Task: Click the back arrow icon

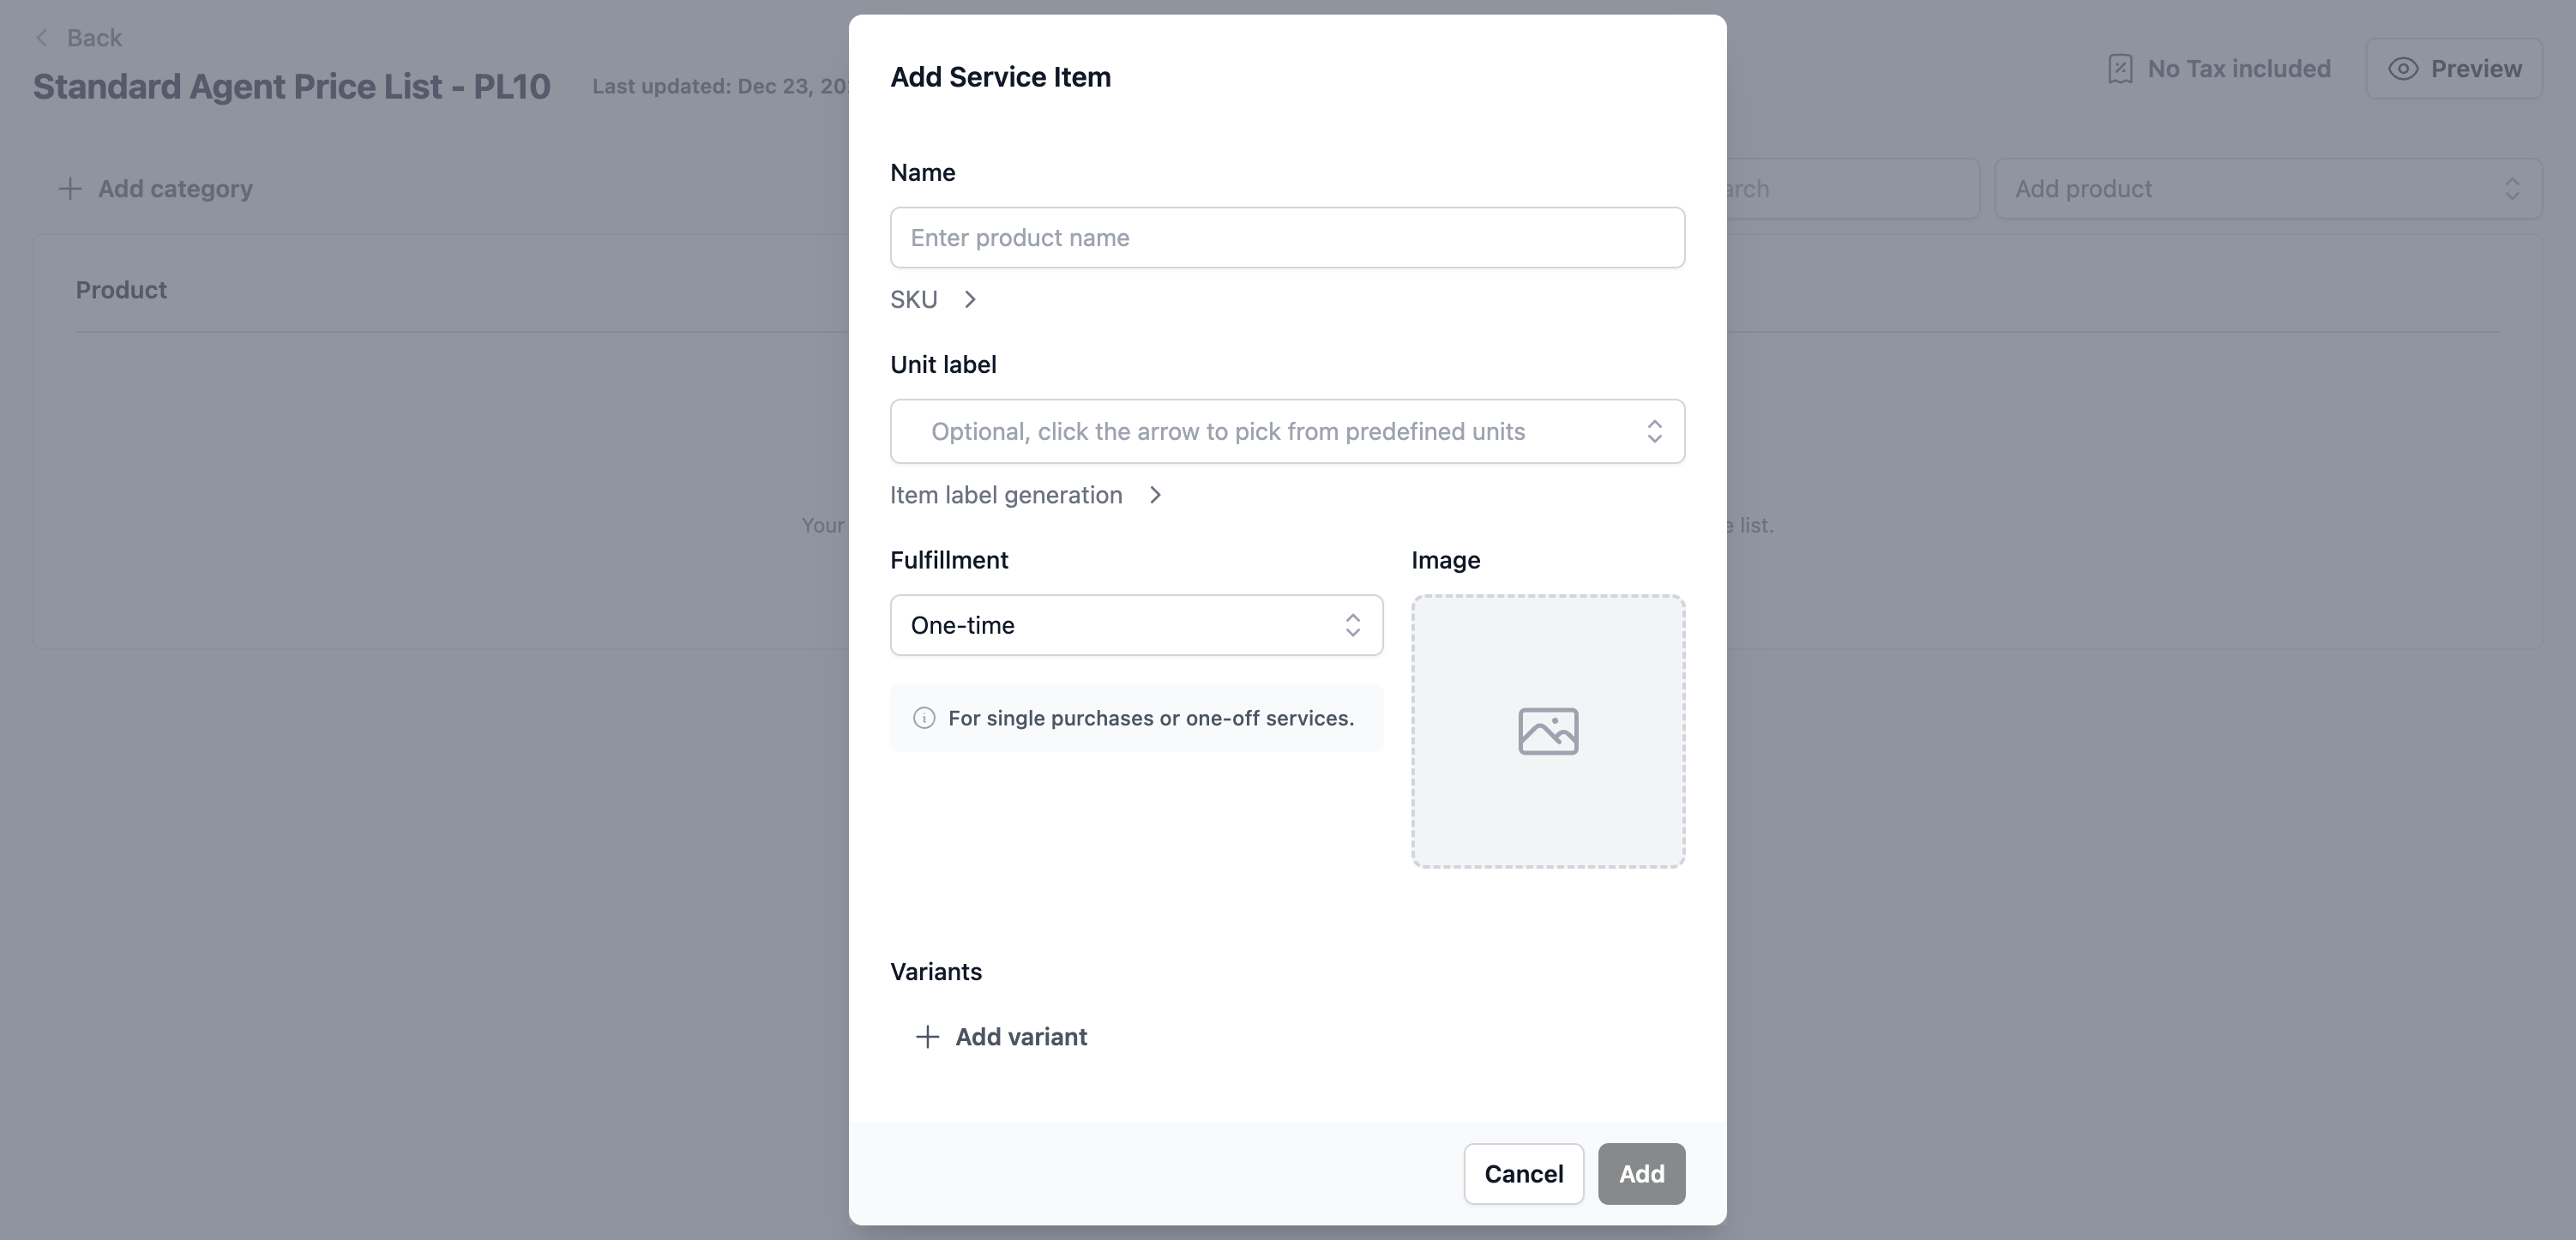Action: [x=41, y=38]
